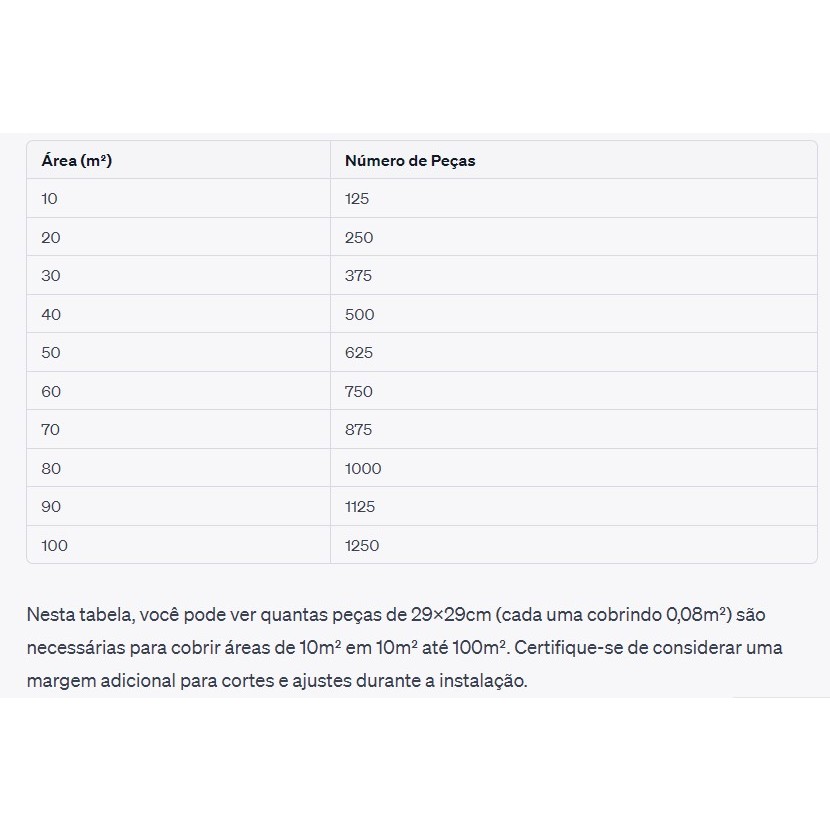This screenshot has height=830, width=830.
Task: Click the cell containing 375
Action: pyautogui.click(x=574, y=276)
